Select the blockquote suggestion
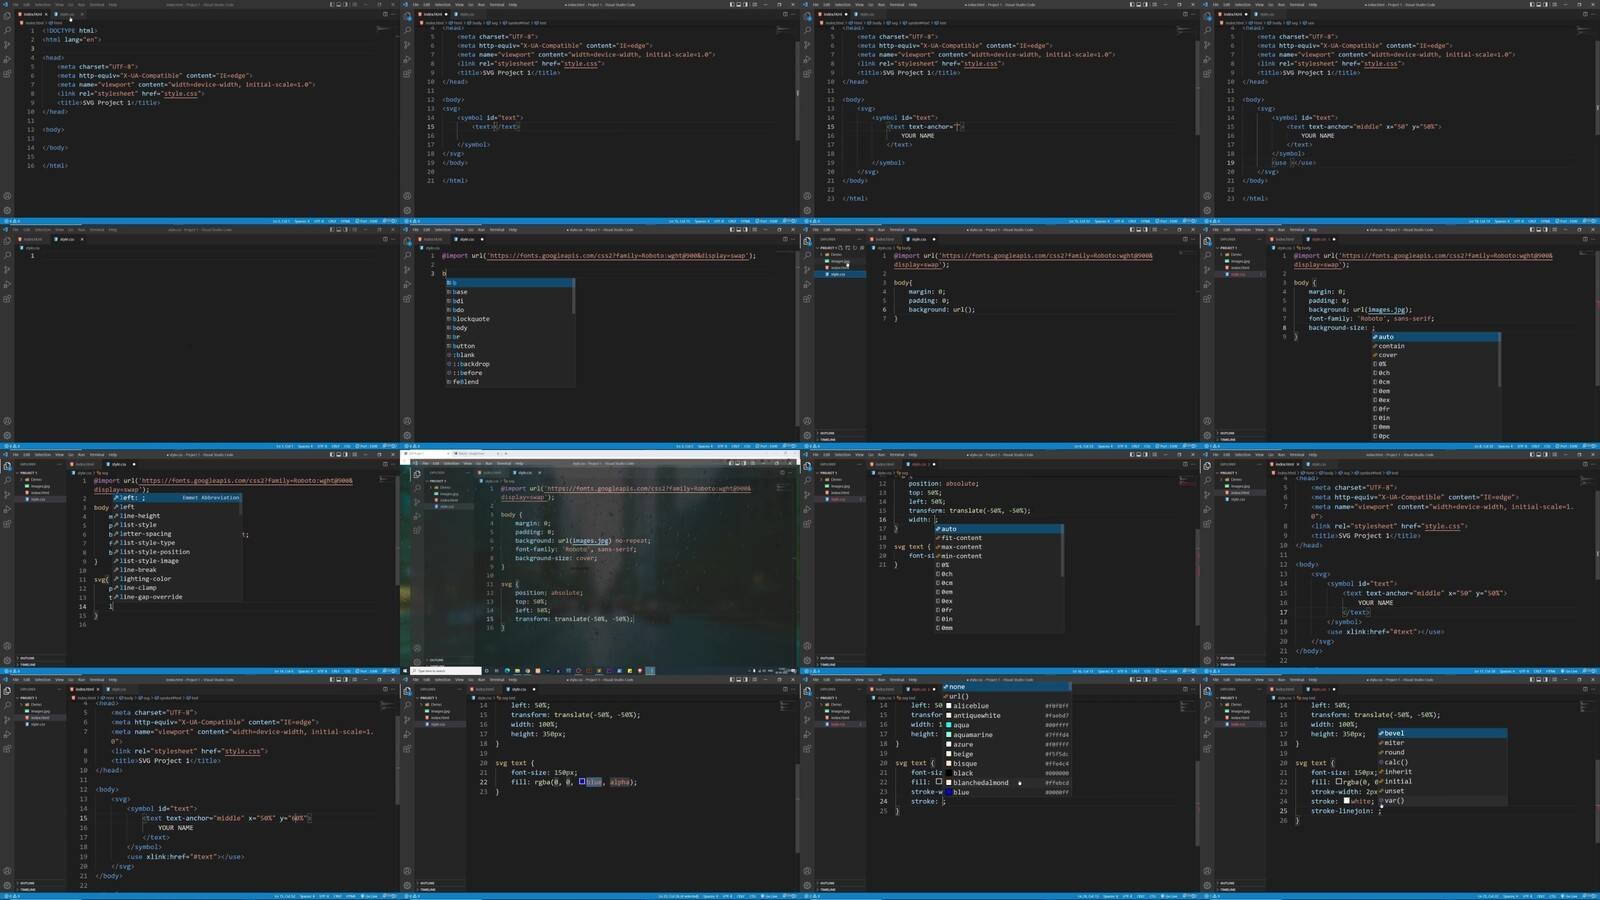1600x900 pixels. coord(510,319)
